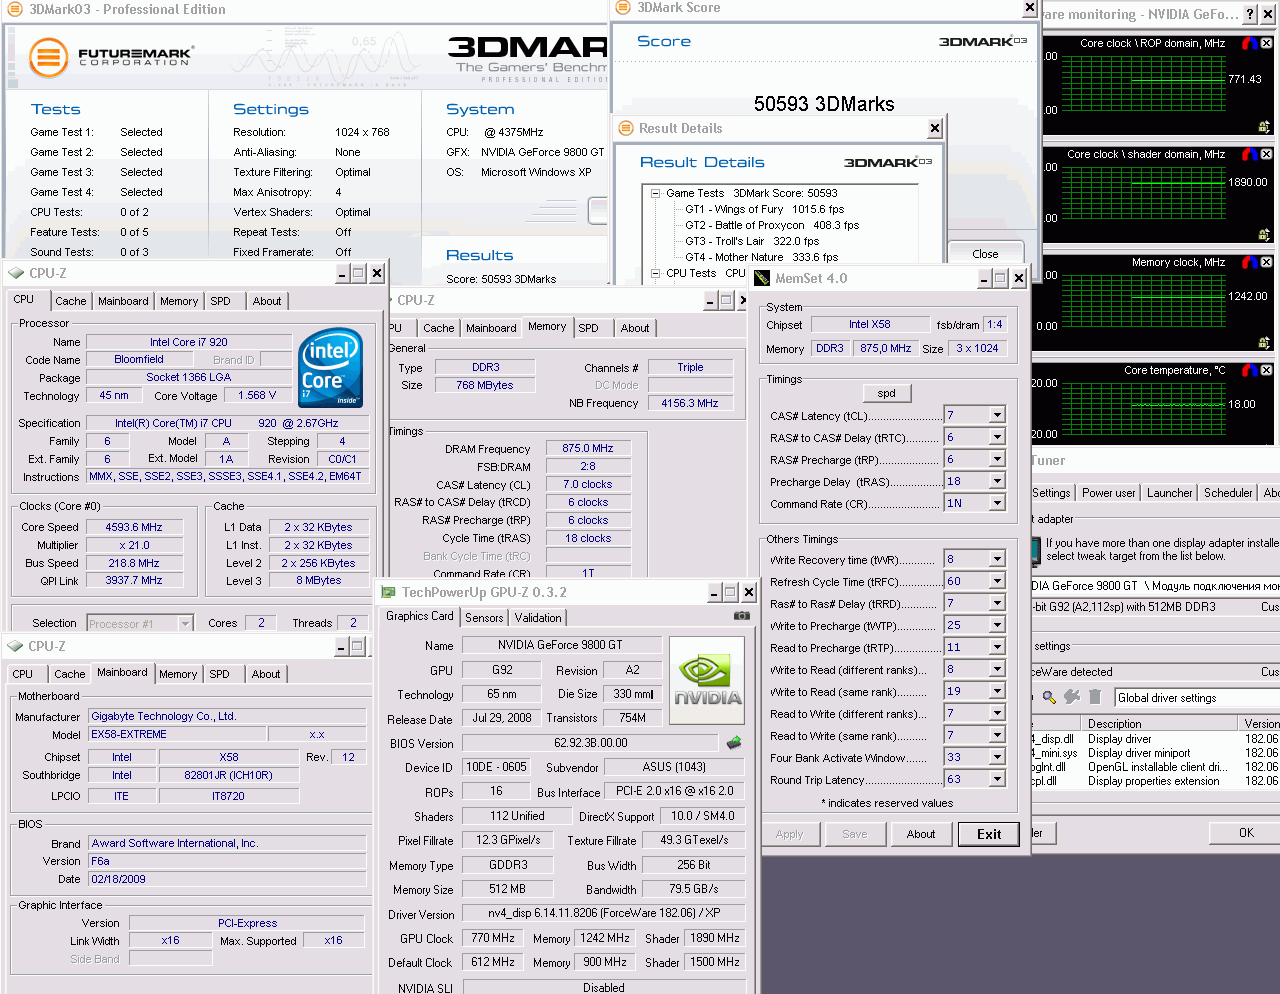
Task: Click OK button in RivaTuner
Action: [x=1246, y=832]
